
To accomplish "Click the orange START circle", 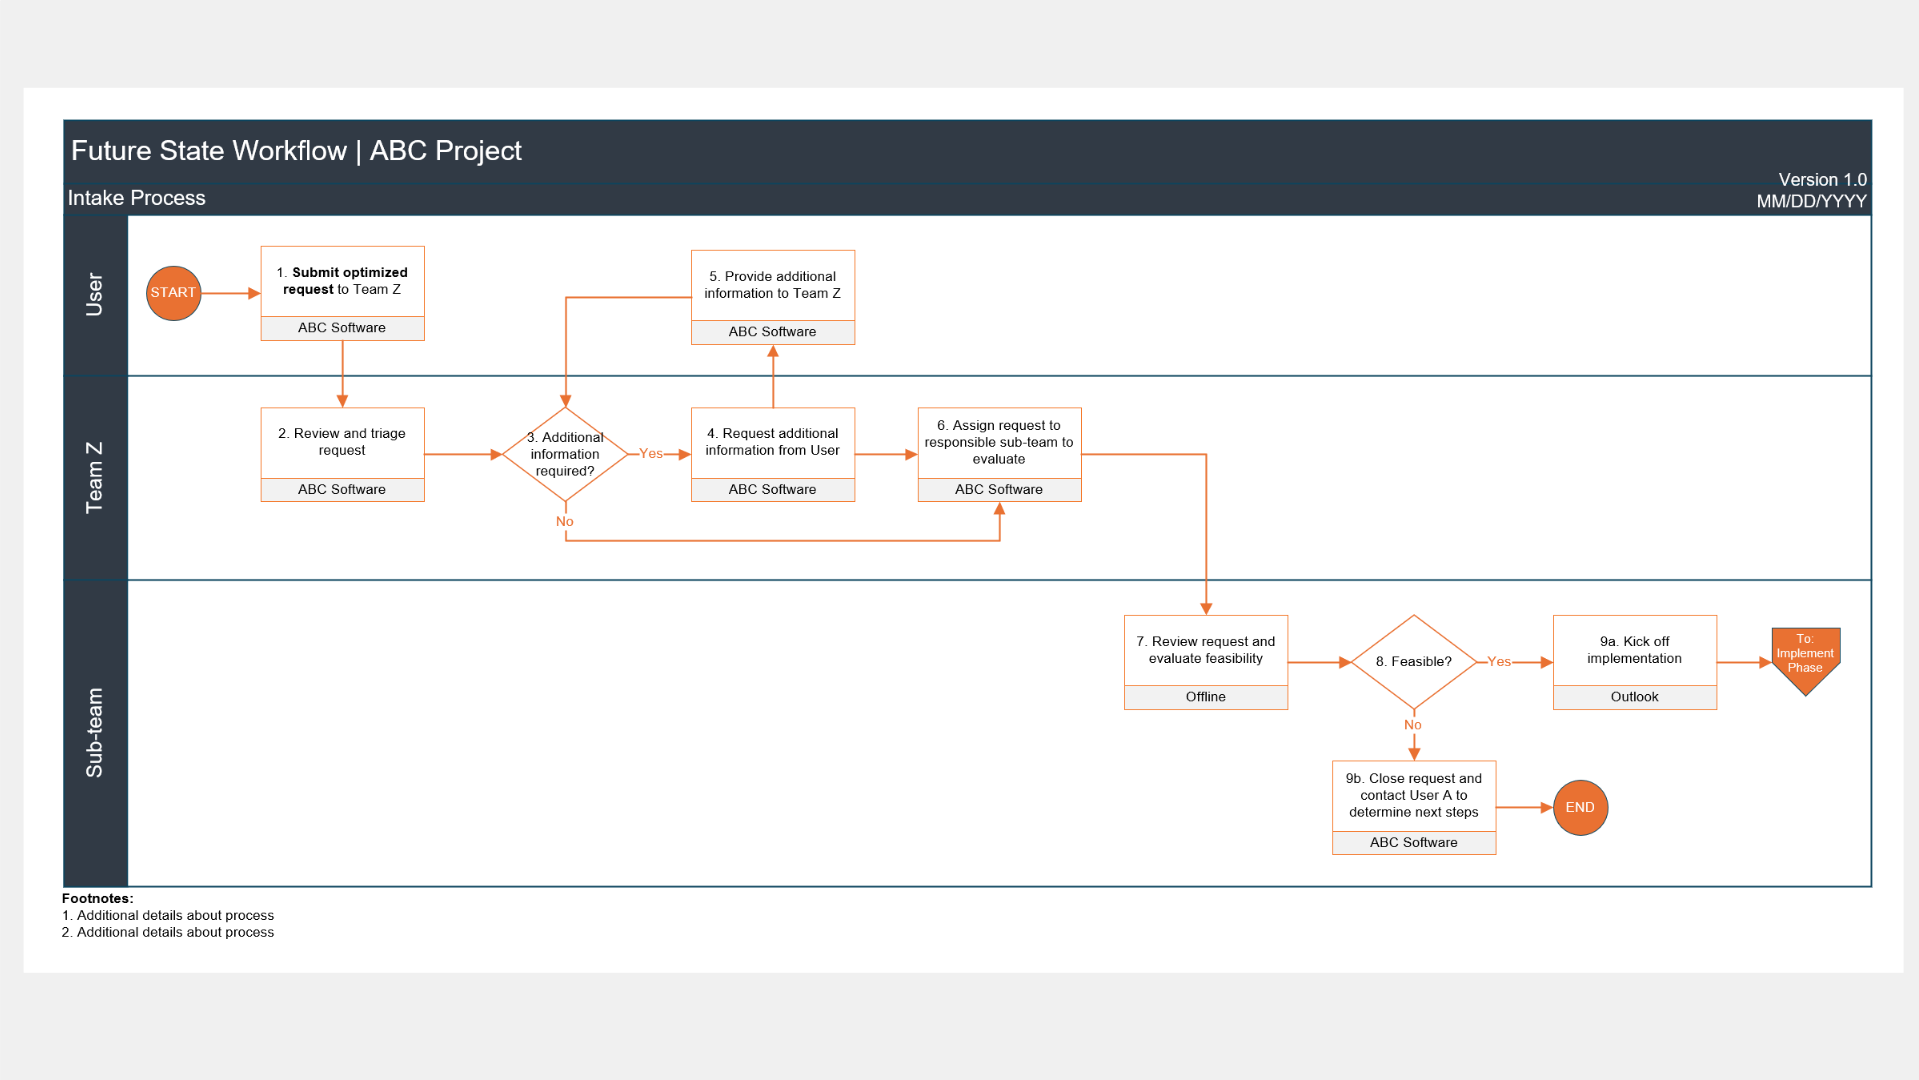I will pos(173,293).
